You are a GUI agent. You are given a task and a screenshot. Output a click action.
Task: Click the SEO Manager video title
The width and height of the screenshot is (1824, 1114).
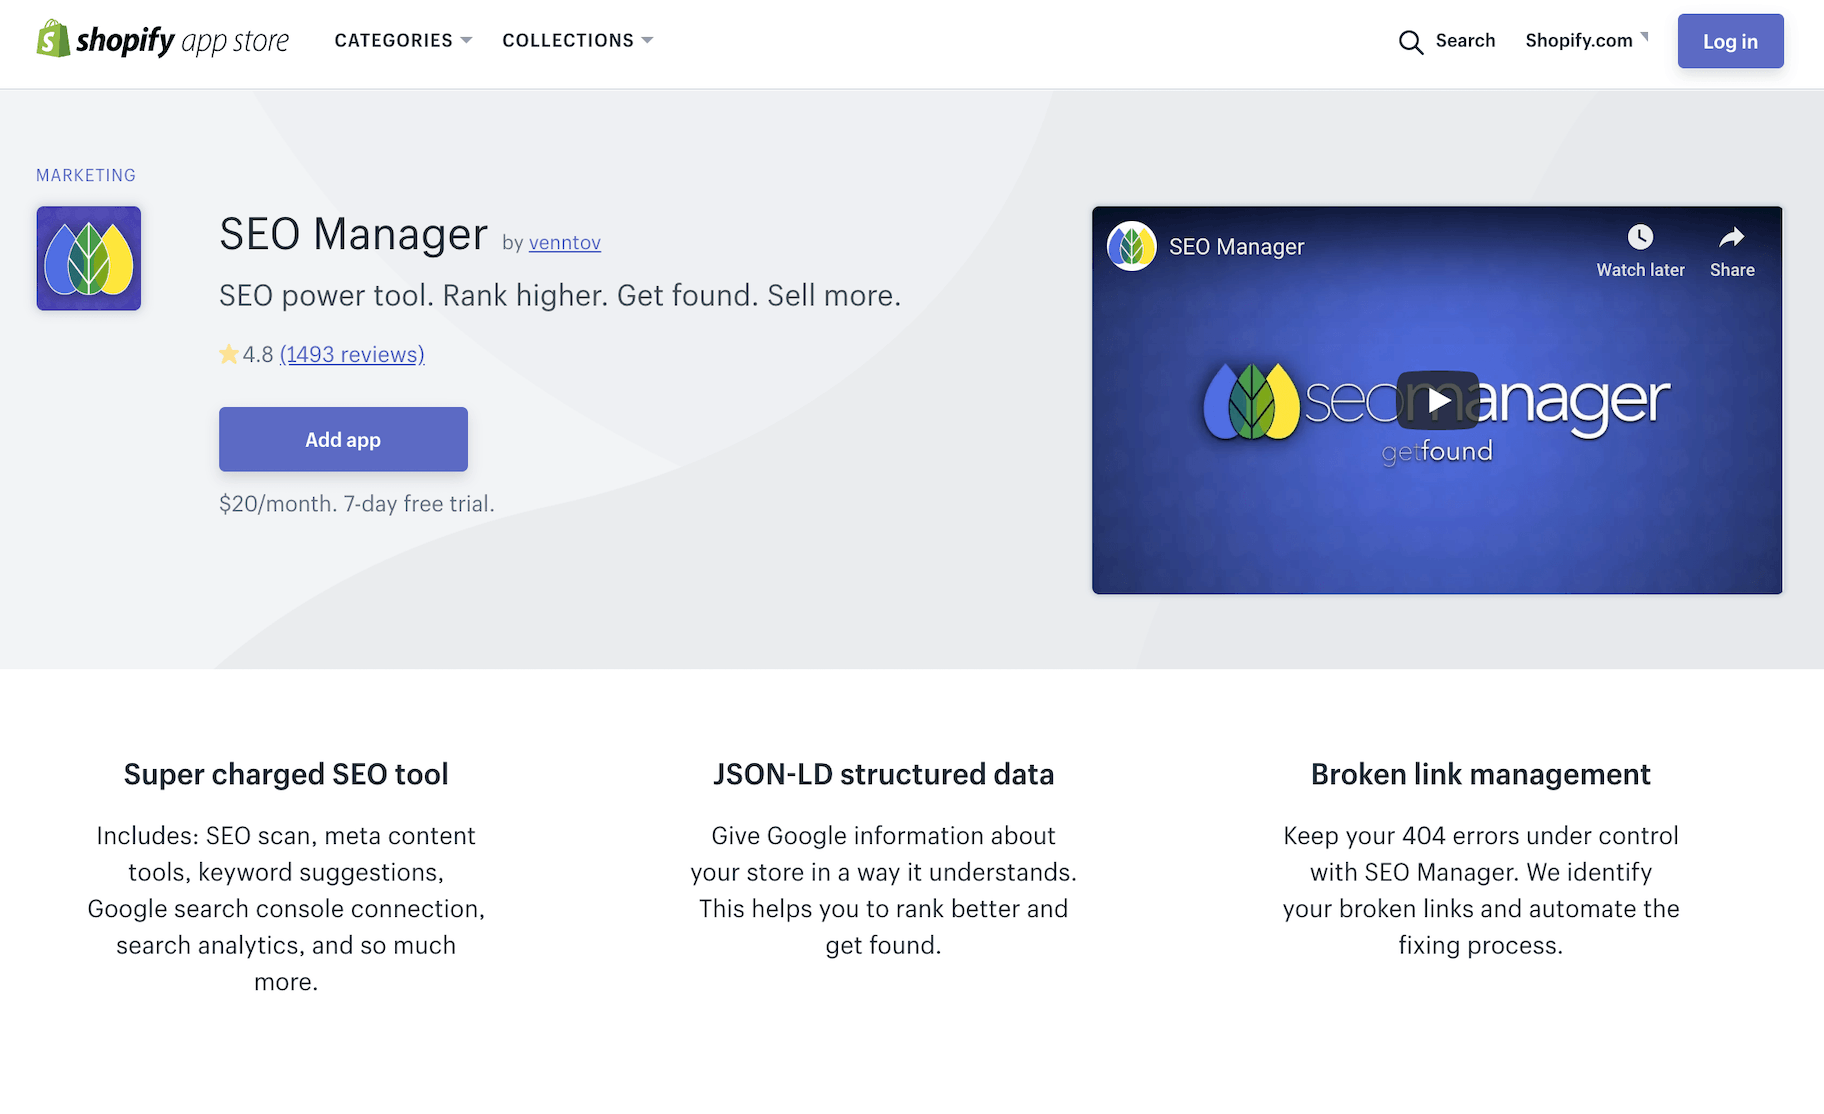pyautogui.click(x=1236, y=245)
